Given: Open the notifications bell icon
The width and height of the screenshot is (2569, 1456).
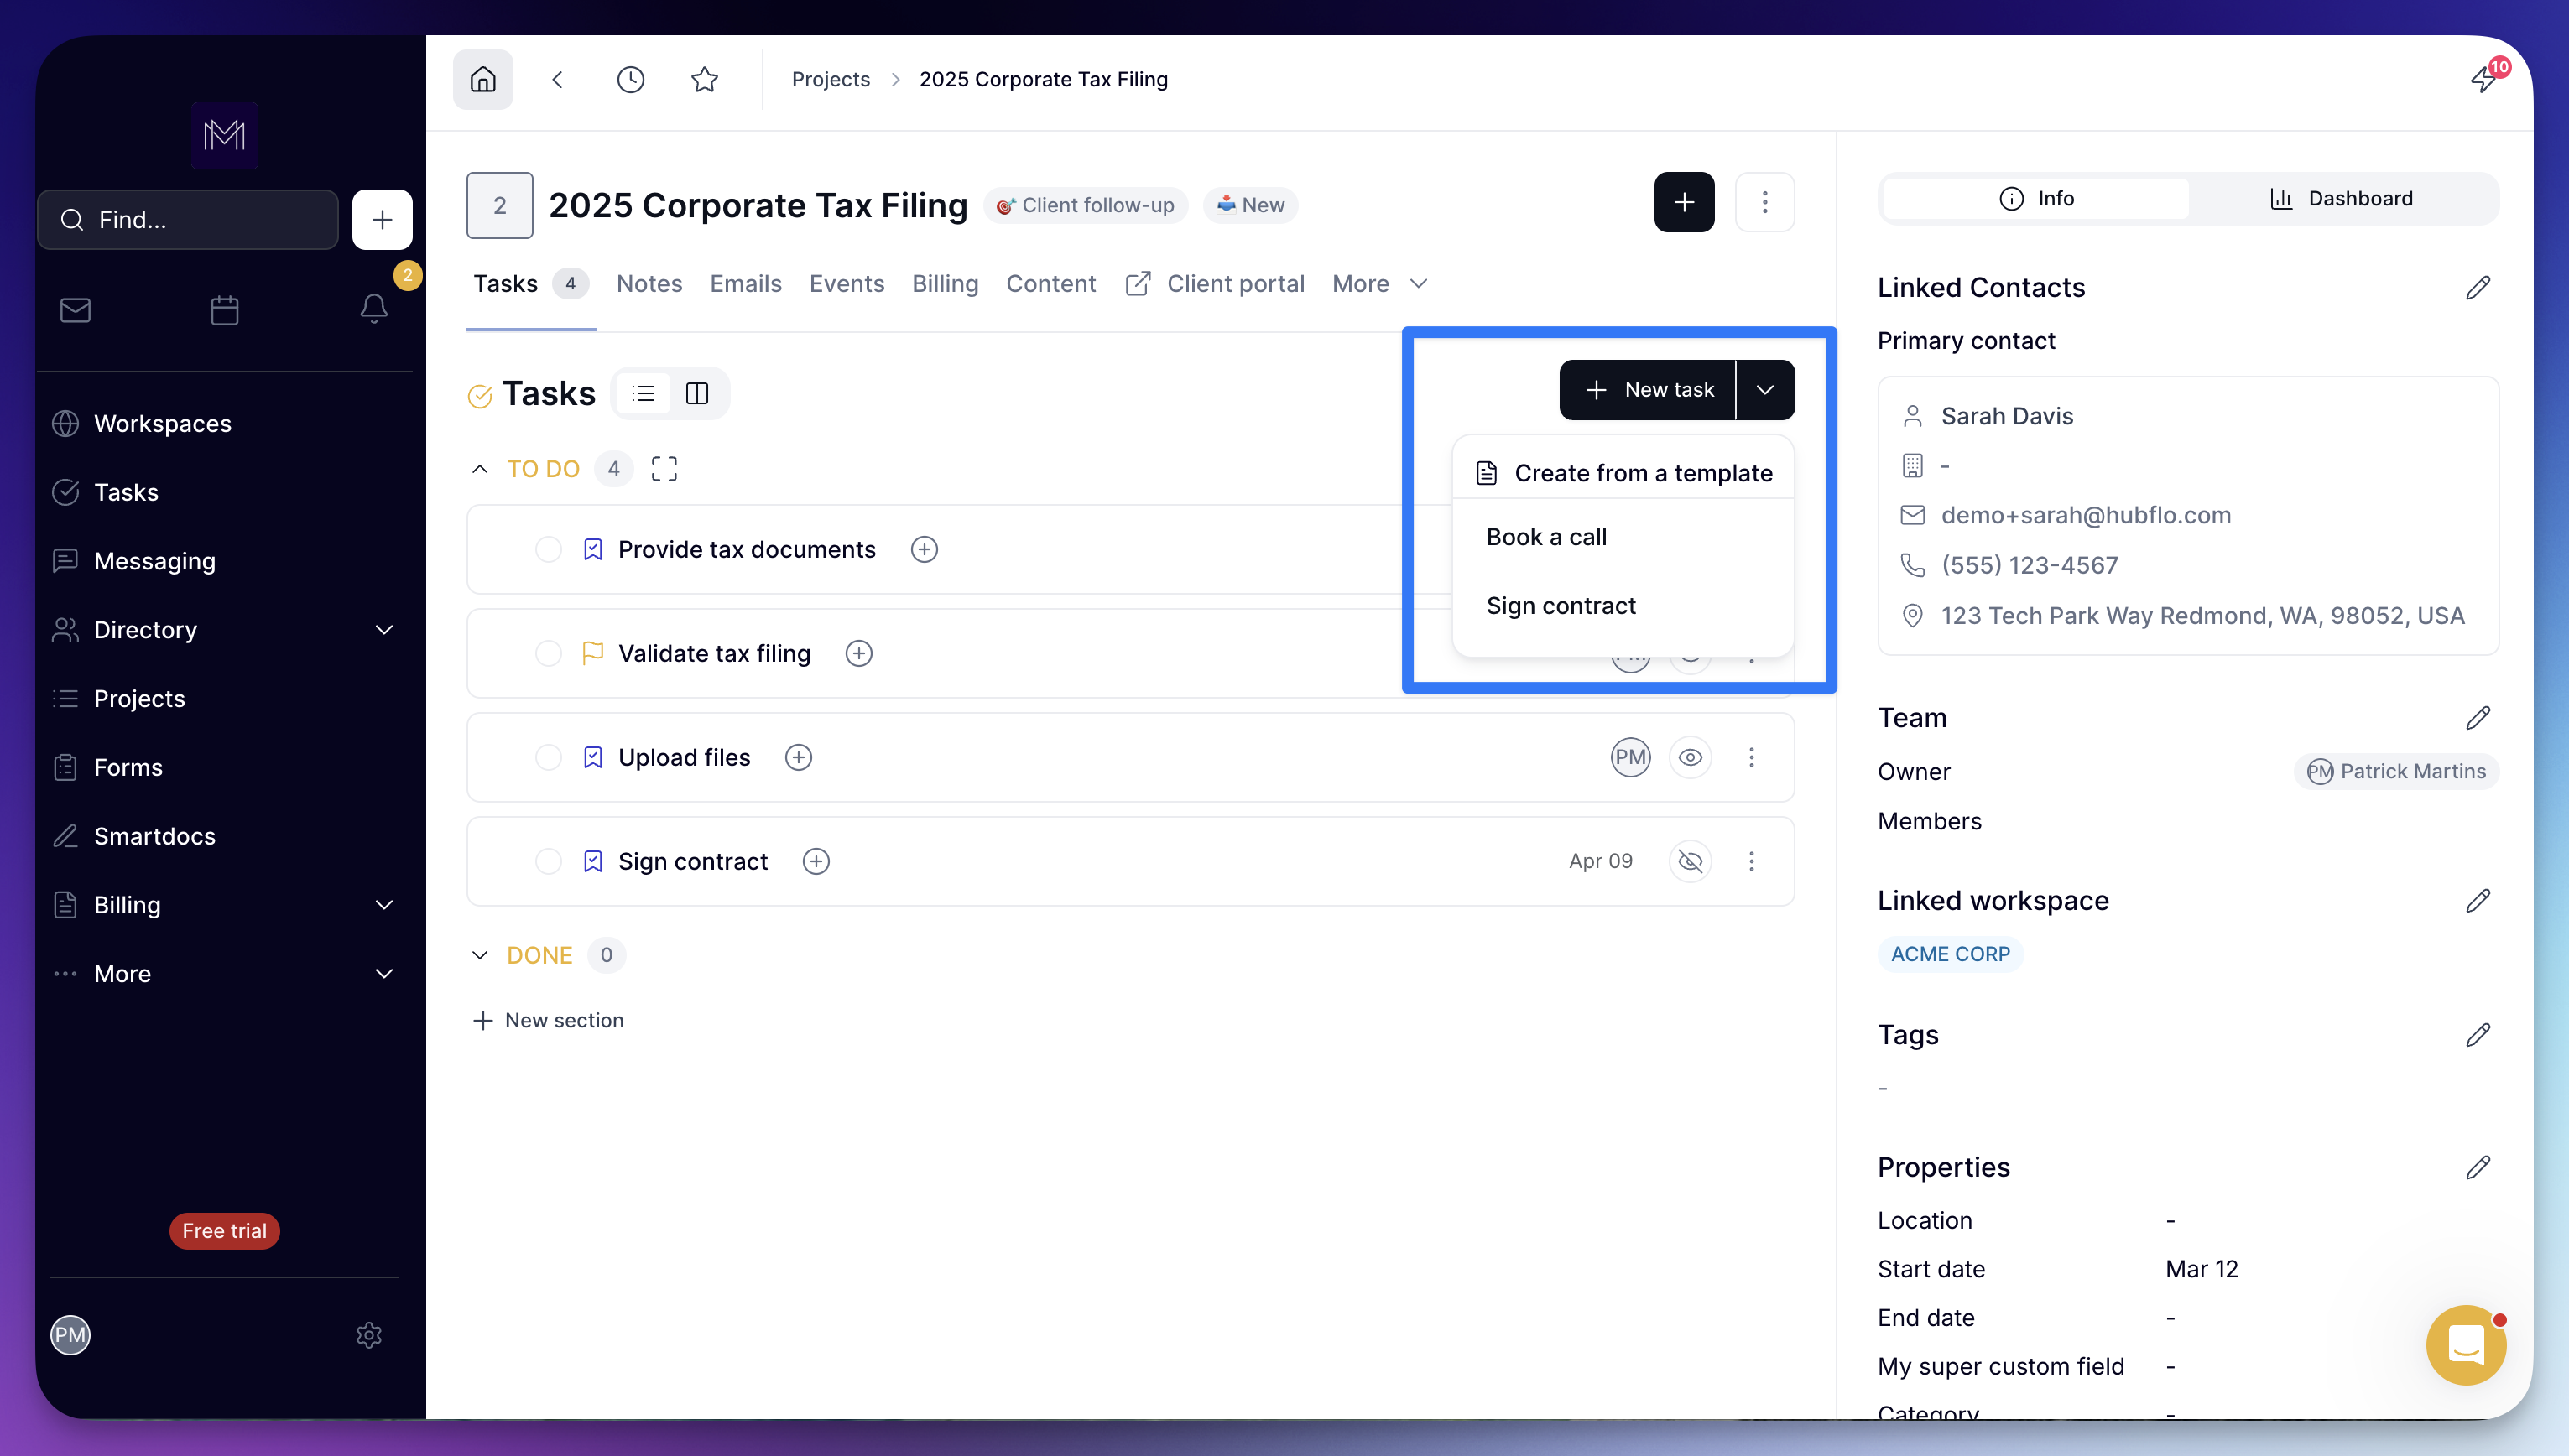Looking at the screenshot, I should click(374, 308).
